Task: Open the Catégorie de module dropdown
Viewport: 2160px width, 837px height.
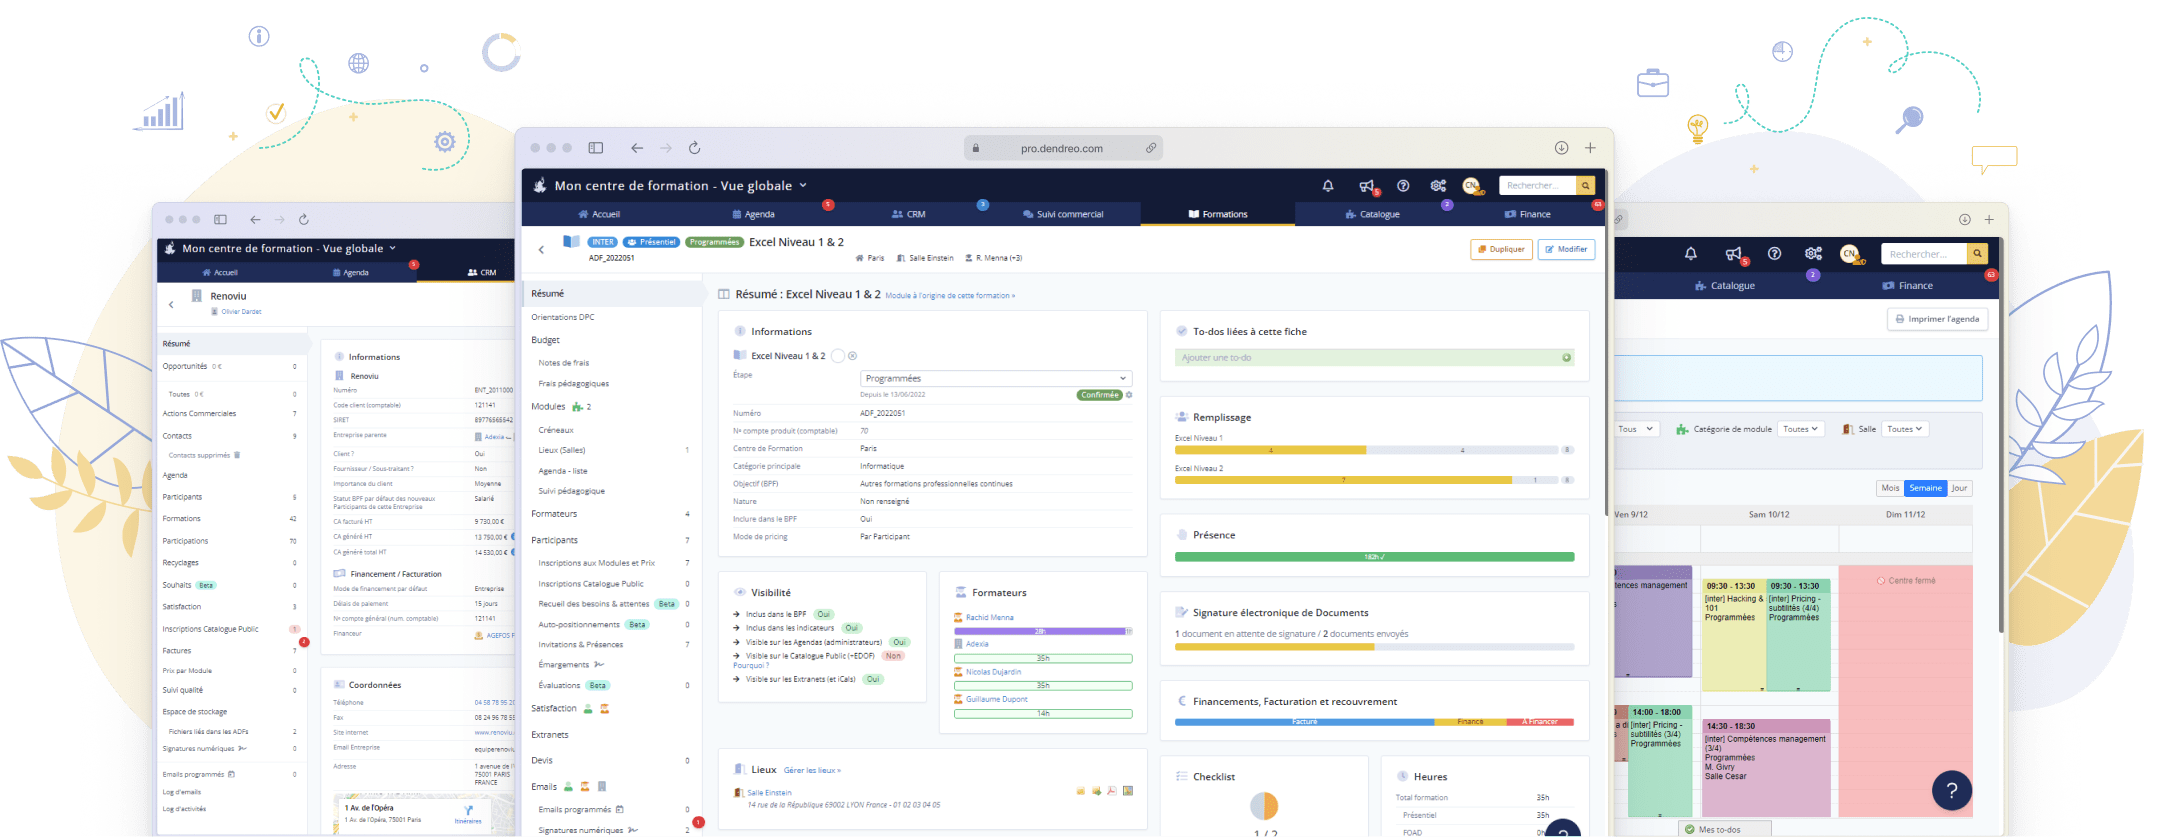Action: pos(1800,429)
